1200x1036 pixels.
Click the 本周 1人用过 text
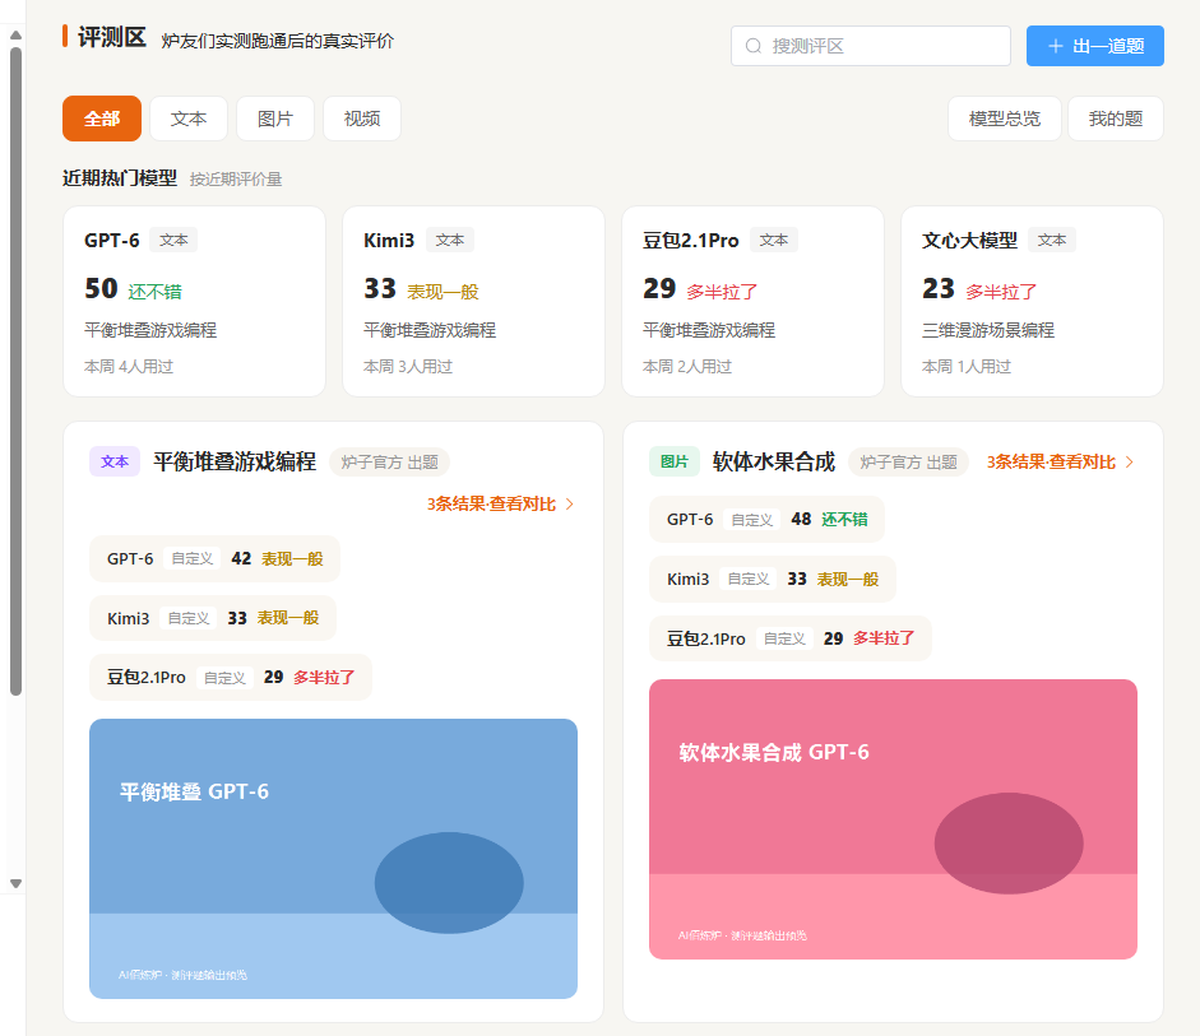coord(966,367)
